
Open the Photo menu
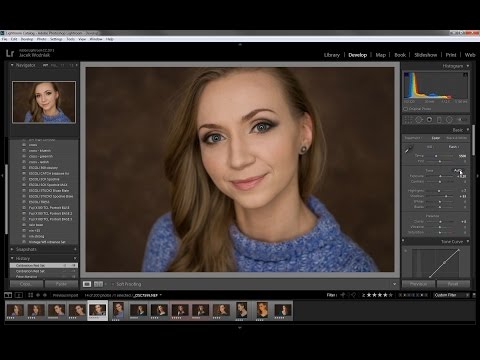tap(42, 39)
